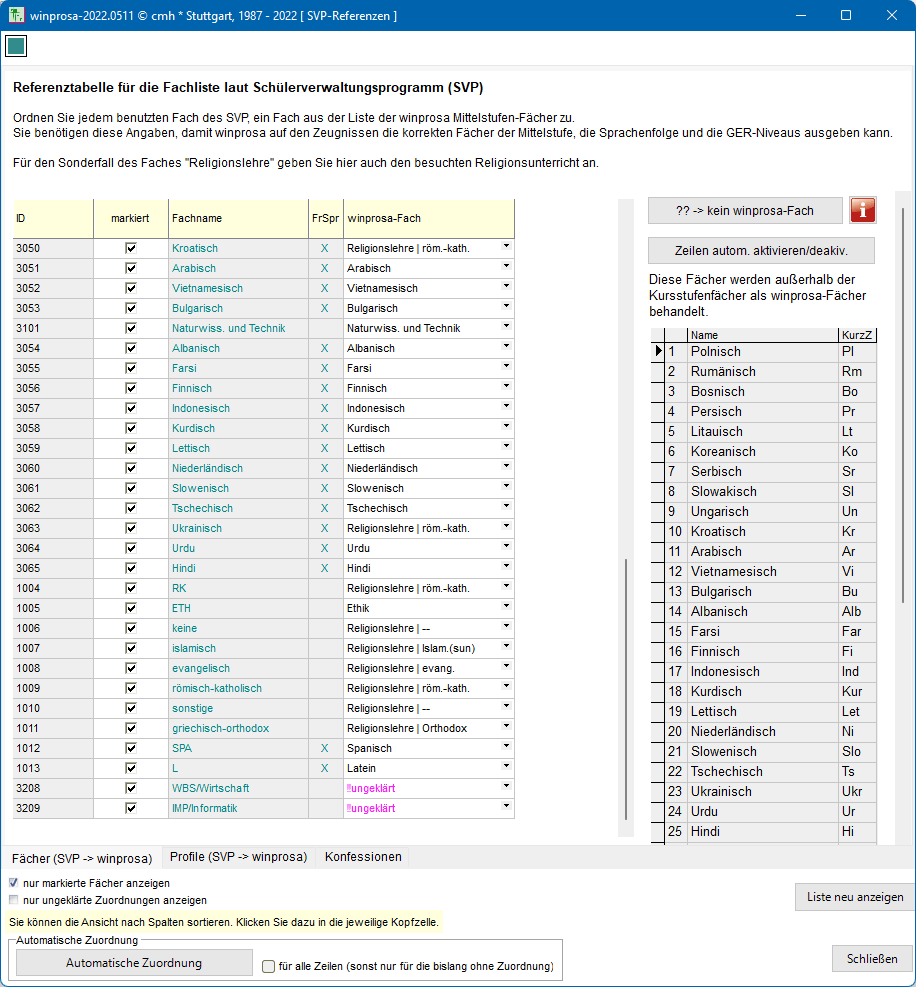Click the Schließen button
This screenshot has height=987, width=916.
[x=872, y=958]
